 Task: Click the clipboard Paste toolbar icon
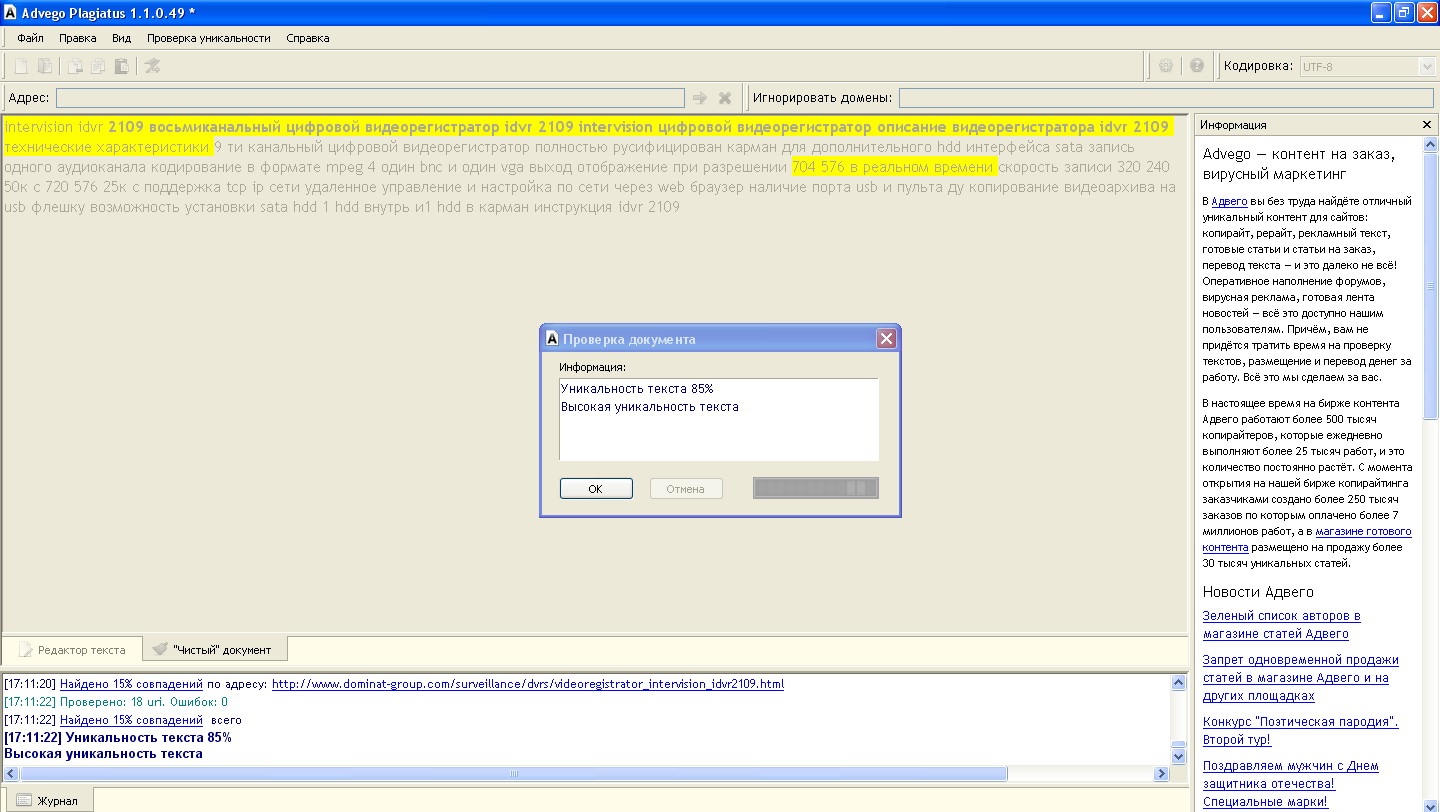pyautogui.click(x=121, y=66)
